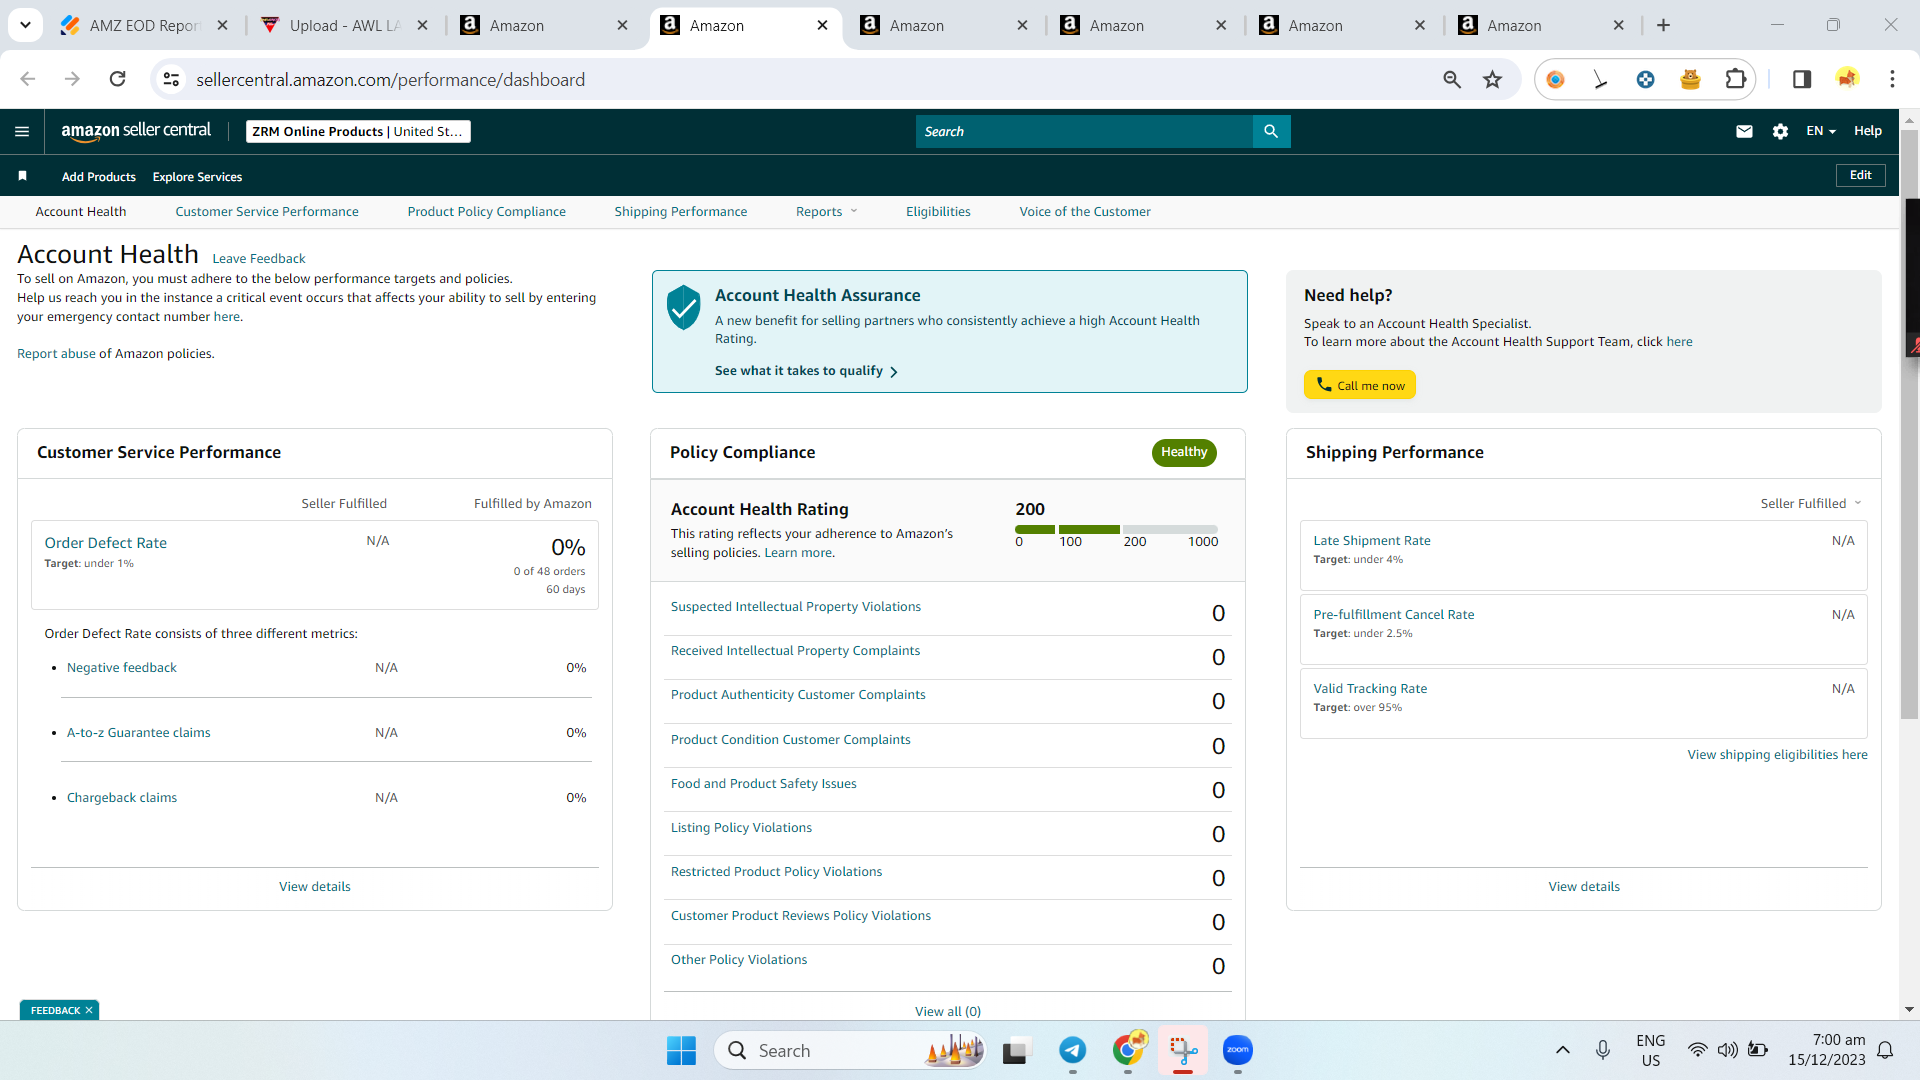Image resolution: width=1920 pixels, height=1080 pixels.
Task: Open the settings gear icon
Action: click(x=1780, y=131)
